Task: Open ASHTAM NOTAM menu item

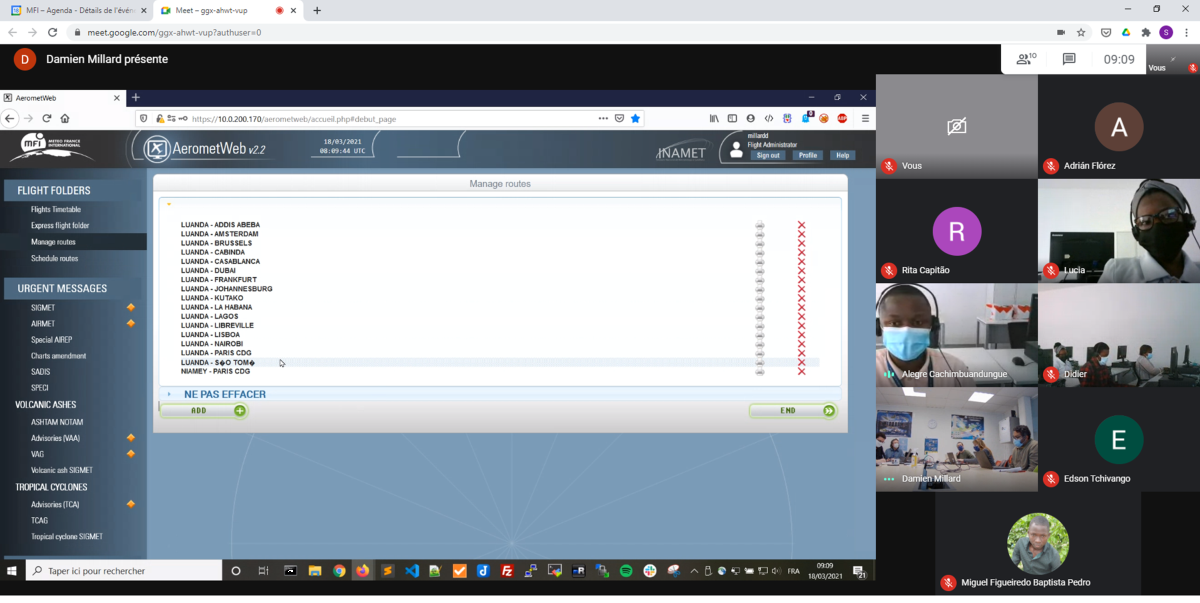Action: click(x=57, y=422)
